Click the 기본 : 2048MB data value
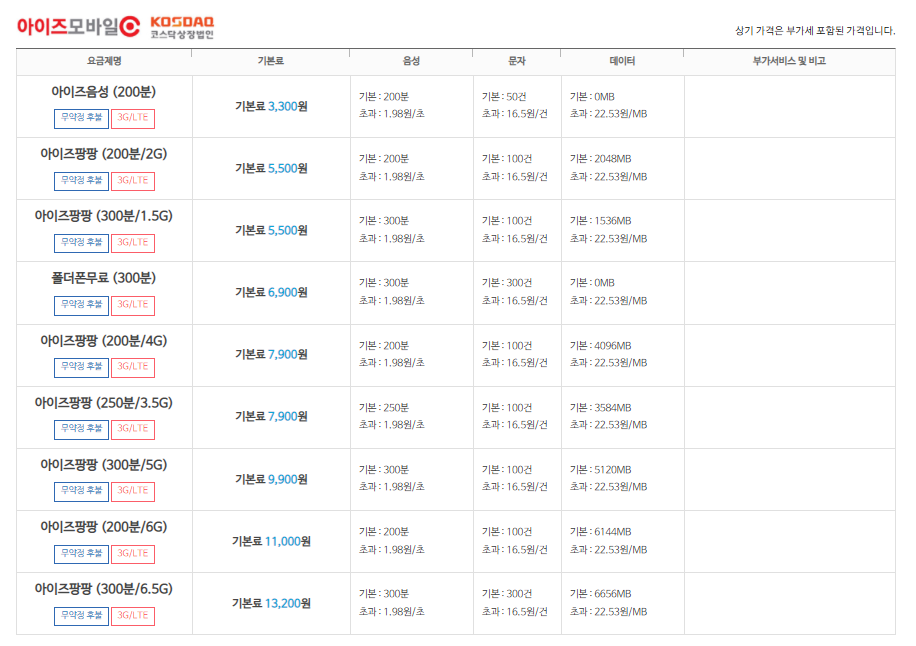916x646 pixels. (601, 159)
